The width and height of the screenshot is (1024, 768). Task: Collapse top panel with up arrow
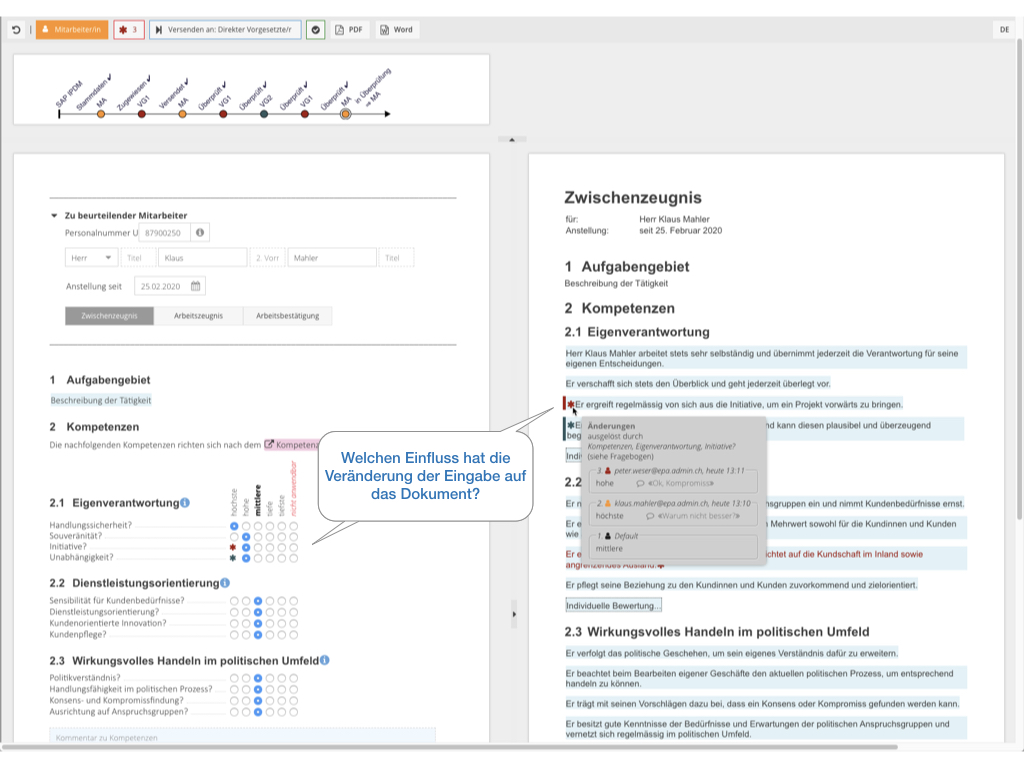pos(512,140)
